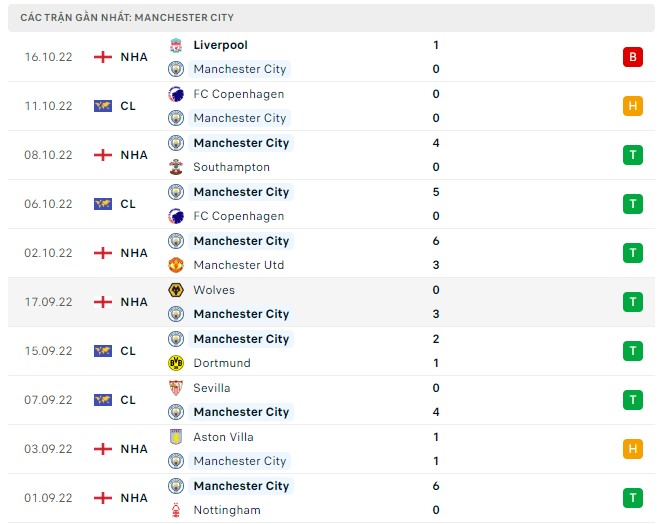Click the Southampton club crest icon

coord(176,167)
